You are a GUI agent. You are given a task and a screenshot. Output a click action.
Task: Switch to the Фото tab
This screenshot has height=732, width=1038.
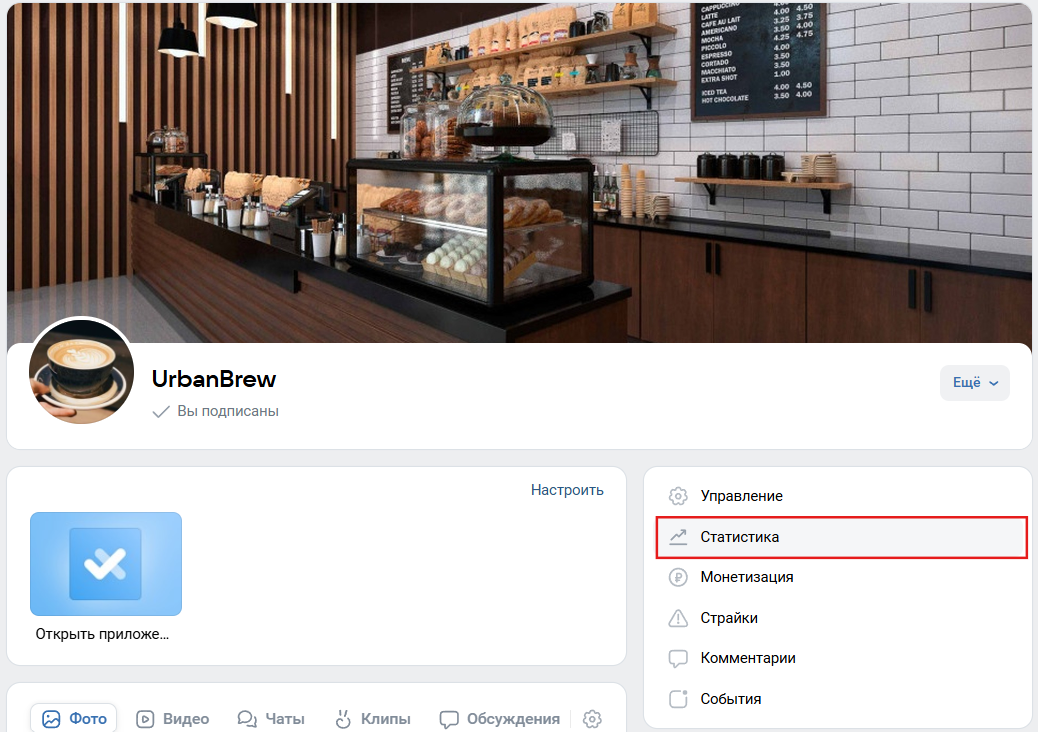(73, 719)
